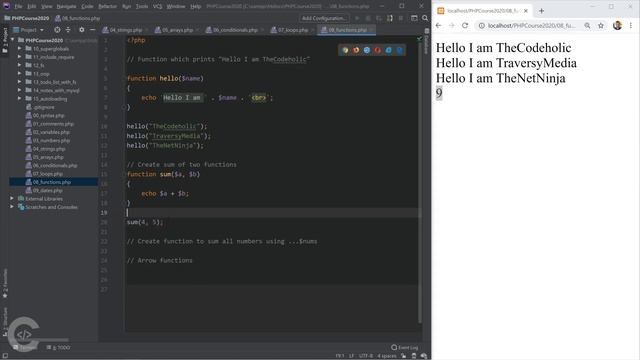Open in Safari from editor browser icons
The image size is (640, 360).
coord(367,50)
